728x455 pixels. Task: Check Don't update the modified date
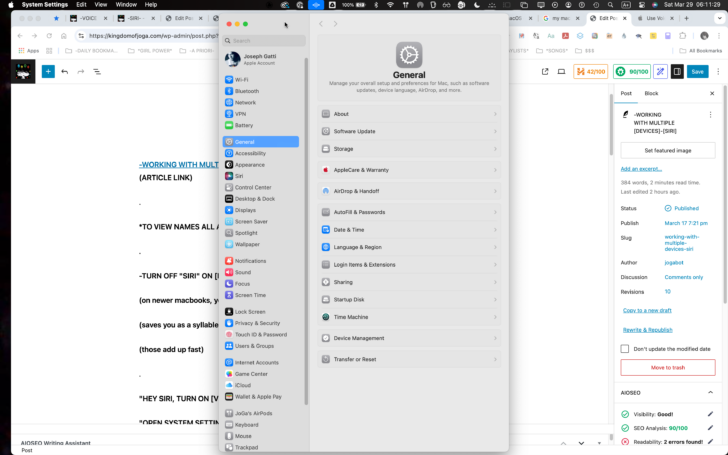tap(626, 349)
